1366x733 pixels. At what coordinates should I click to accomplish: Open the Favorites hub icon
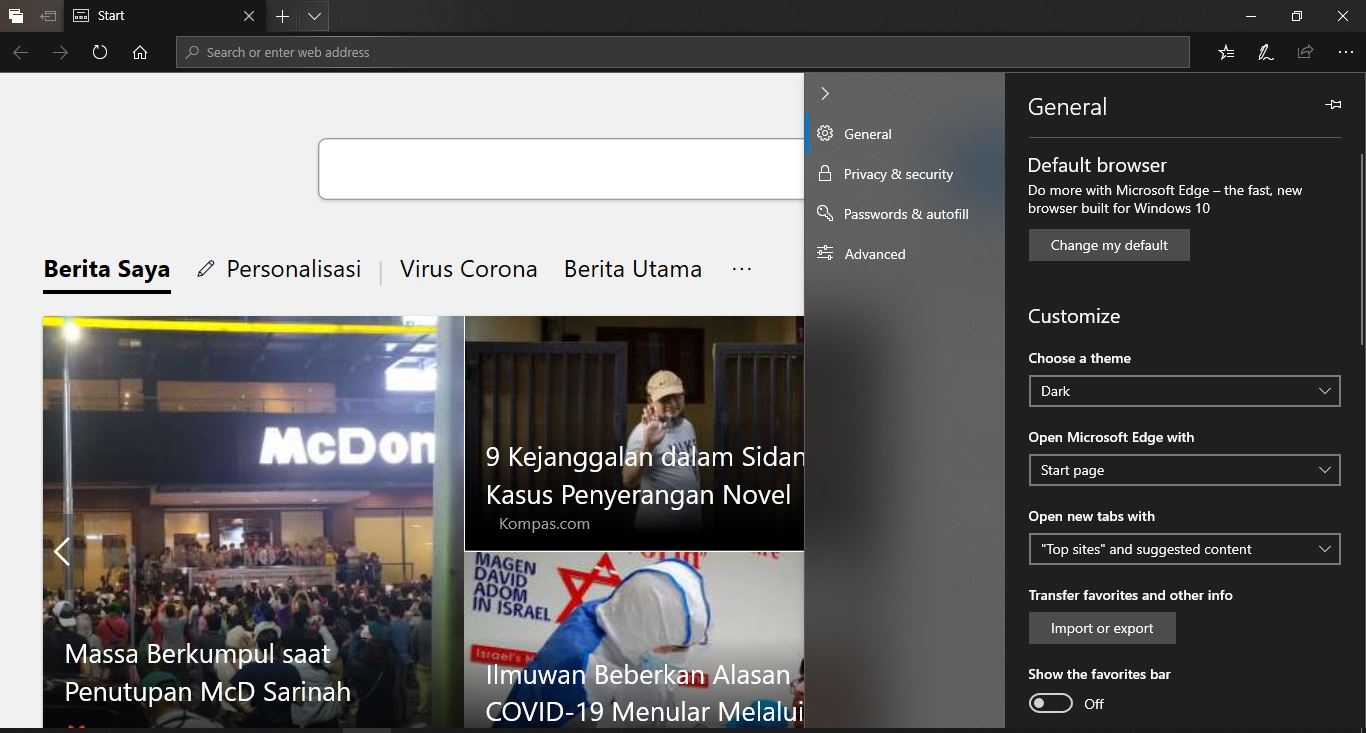pyautogui.click(x=1225, y=51)
